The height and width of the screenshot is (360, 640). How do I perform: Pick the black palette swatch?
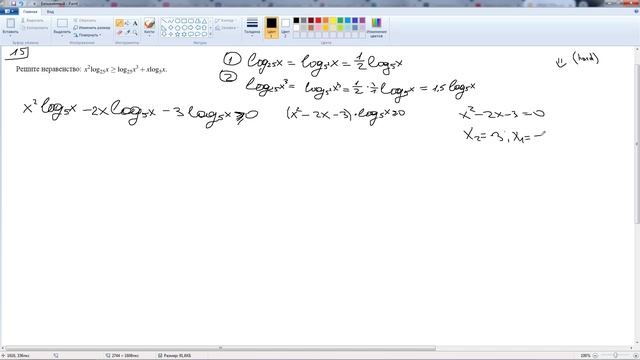(x=296, y=20)
